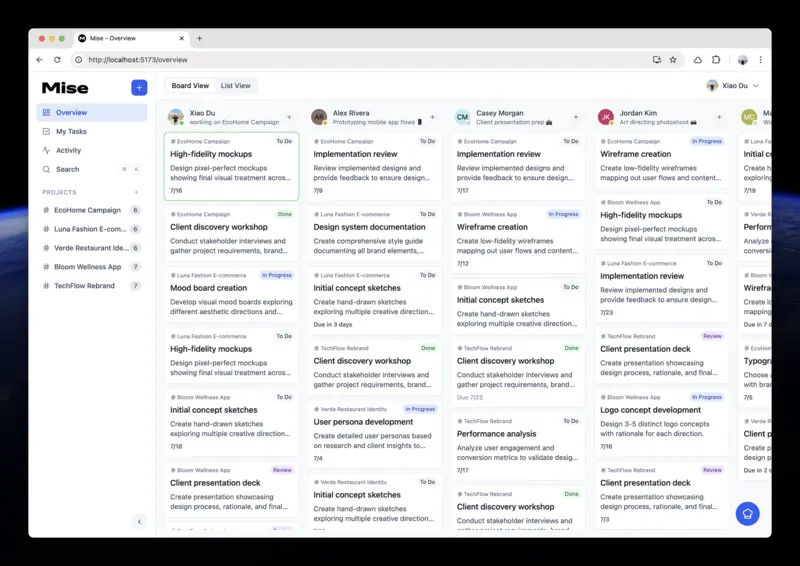Collapse the sidebar with chevron button
Image resolution: width=800 pixels, height=566 pixels.
139,521
